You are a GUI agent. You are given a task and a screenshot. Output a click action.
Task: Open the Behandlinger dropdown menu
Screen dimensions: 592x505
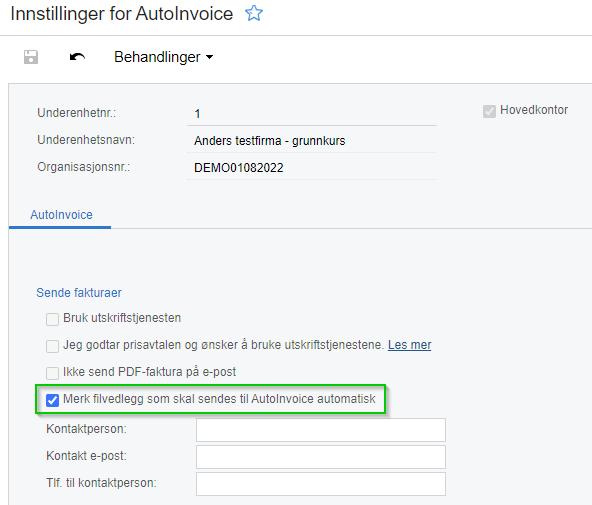(163, 57)
